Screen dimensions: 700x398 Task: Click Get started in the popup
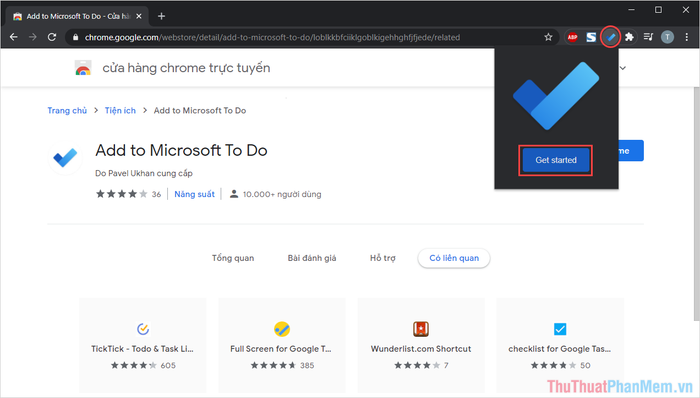click(555, 160)
